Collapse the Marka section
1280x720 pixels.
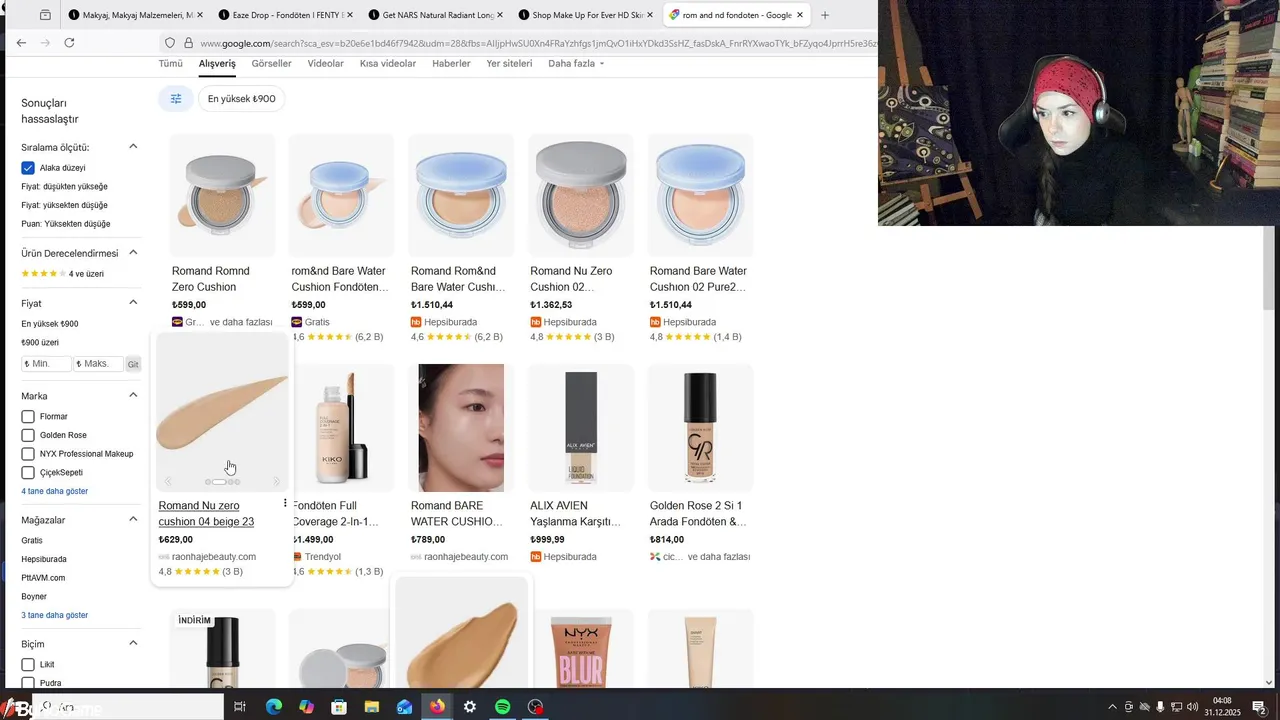[x=133, y=396]
